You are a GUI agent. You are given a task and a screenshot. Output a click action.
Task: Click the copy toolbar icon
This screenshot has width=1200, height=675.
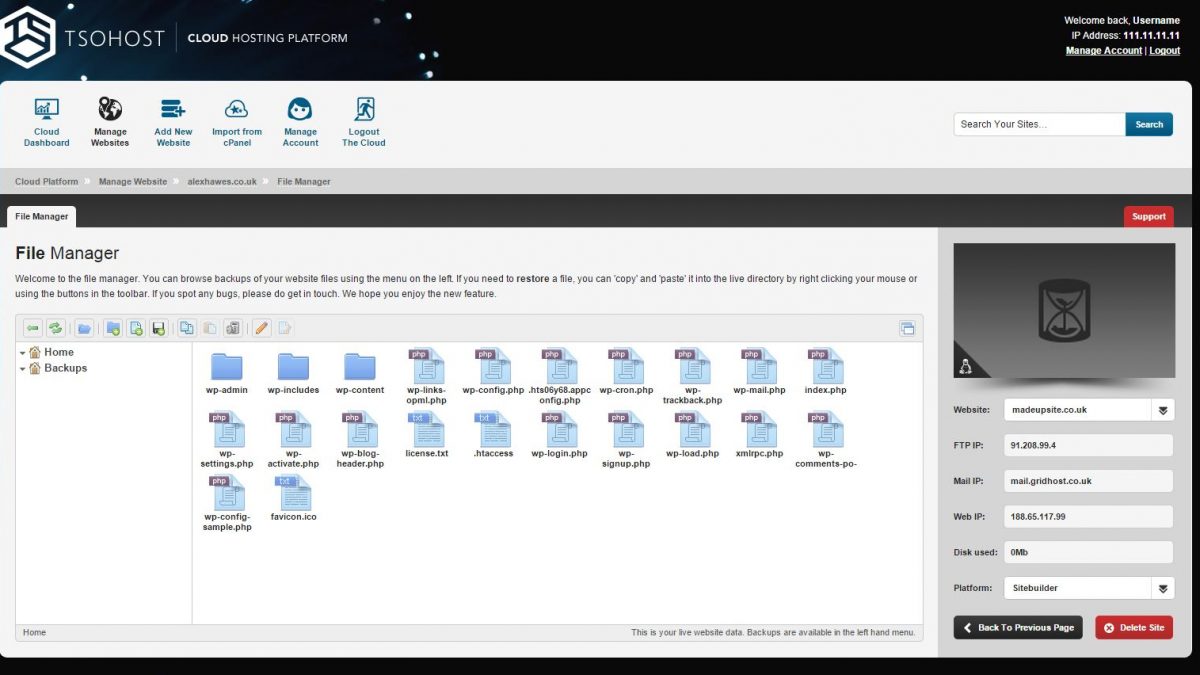point(187,328)
